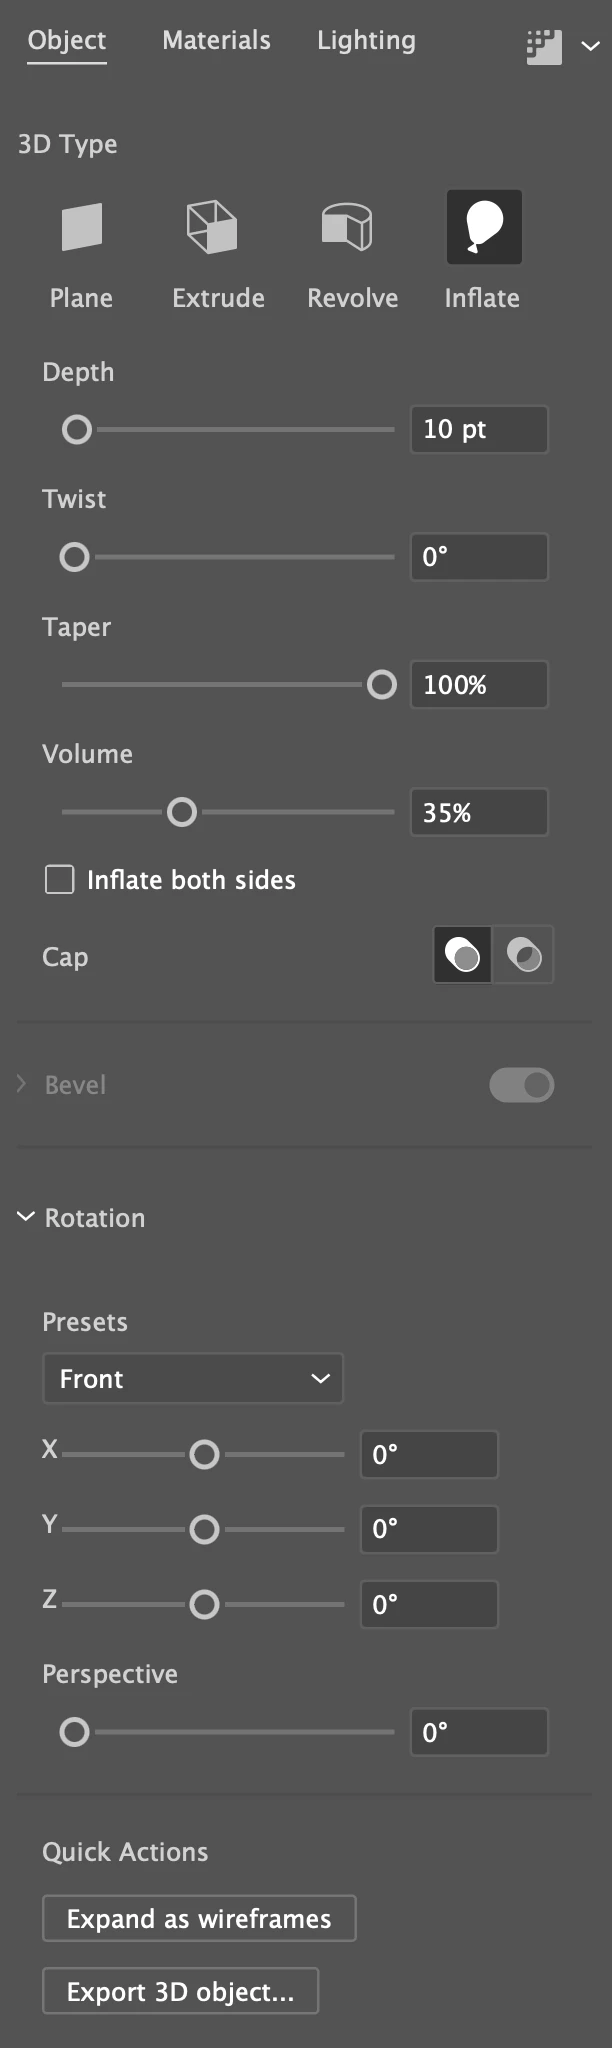This screenshot has height=2048, width=612.
Task: Expand the Bevel section
Action: coord(22,1084)
